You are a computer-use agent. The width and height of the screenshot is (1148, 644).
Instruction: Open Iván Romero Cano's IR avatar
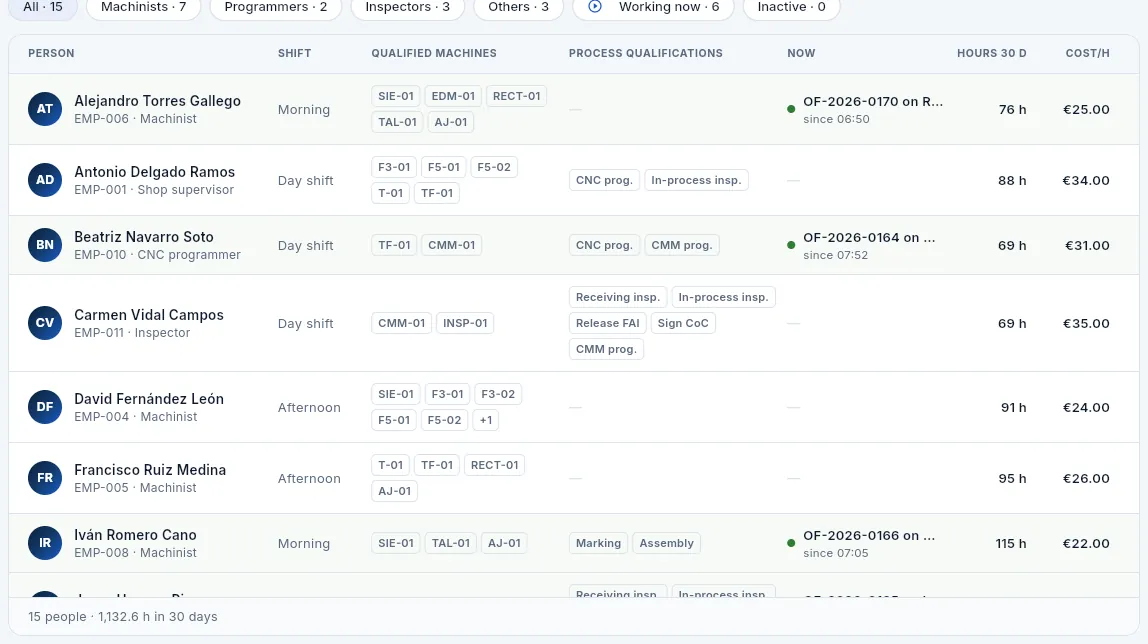[x=45, y=544]
